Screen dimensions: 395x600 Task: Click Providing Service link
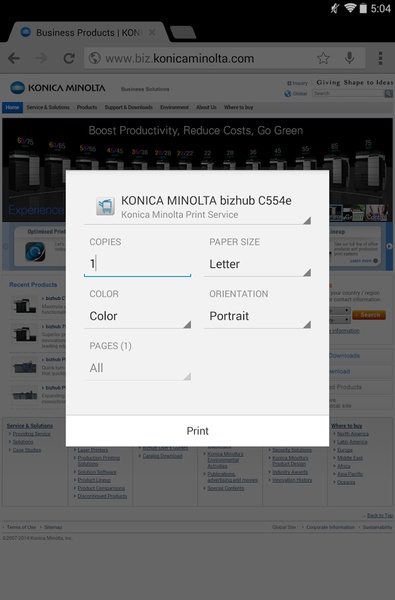tap(31, 434)
